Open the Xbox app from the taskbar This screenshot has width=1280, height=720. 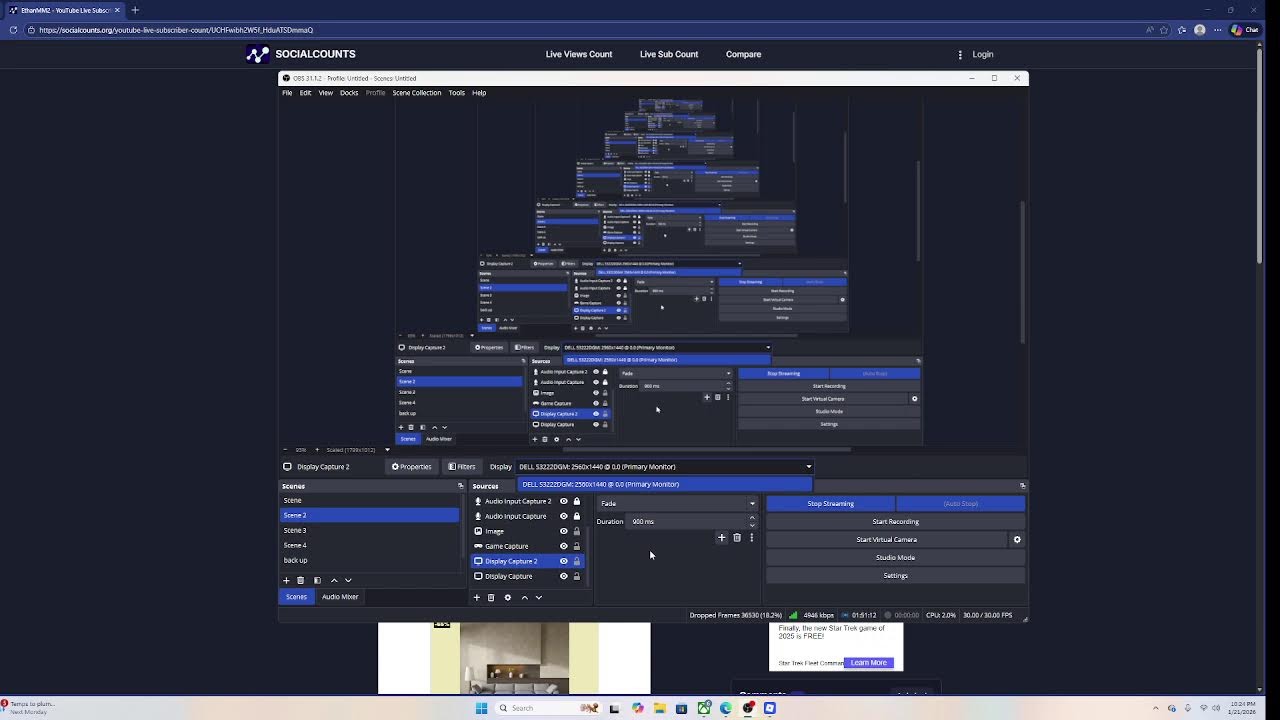704,708
